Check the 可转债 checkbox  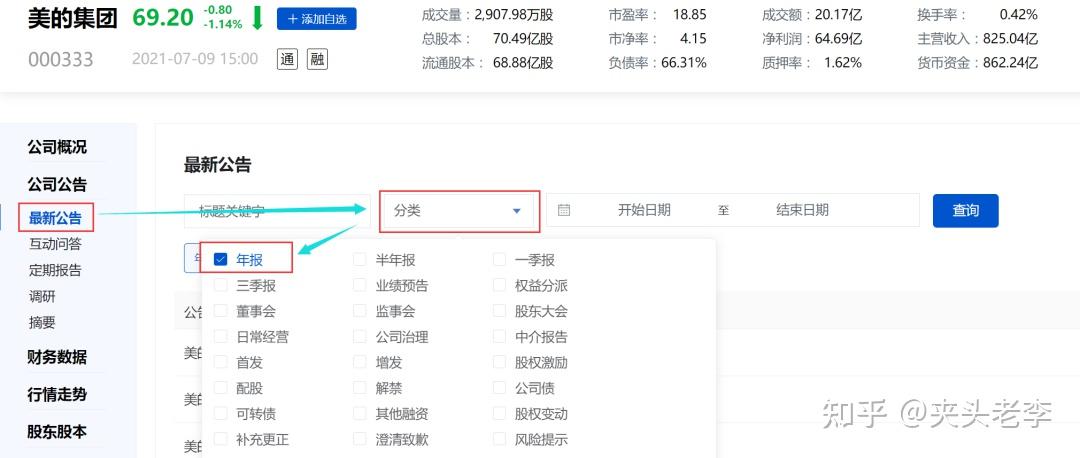[x=220, y=413]
